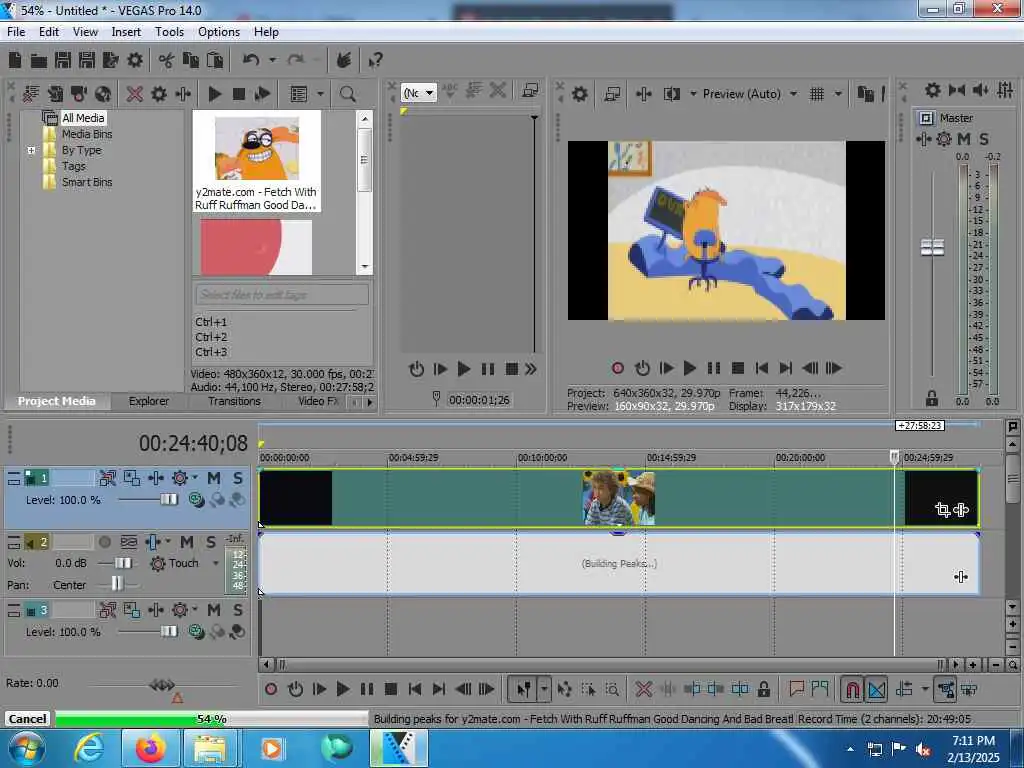Get media from web globe icon
The image size is (1024, 768).
pyautogui.click(x=103, y=94)
